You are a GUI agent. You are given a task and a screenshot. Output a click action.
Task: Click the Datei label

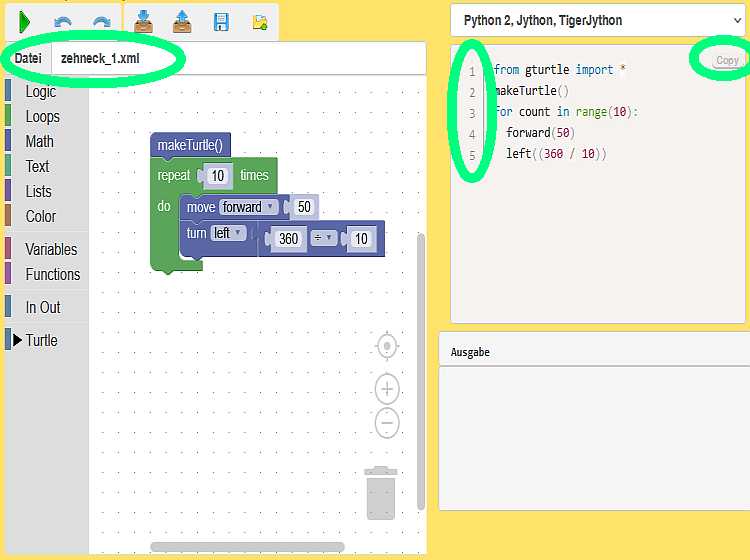pyautogui.click(x=28, y=58)
